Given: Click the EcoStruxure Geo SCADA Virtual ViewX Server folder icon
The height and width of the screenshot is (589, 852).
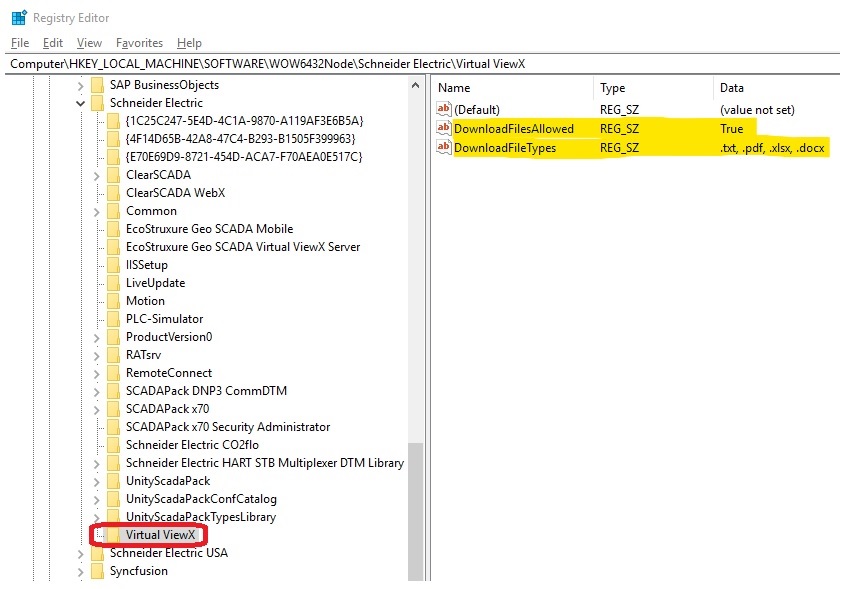Looking at the screenshot, I should pos(114,247).
